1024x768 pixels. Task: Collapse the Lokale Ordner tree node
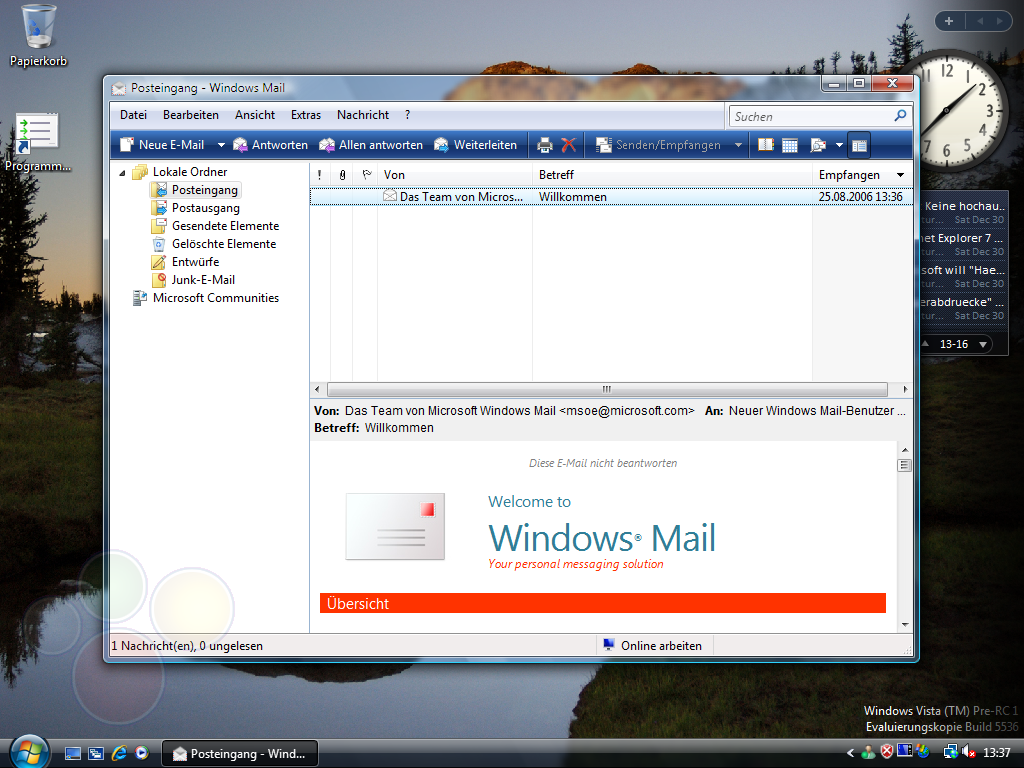pyautogui.click(x=122, y=173)
